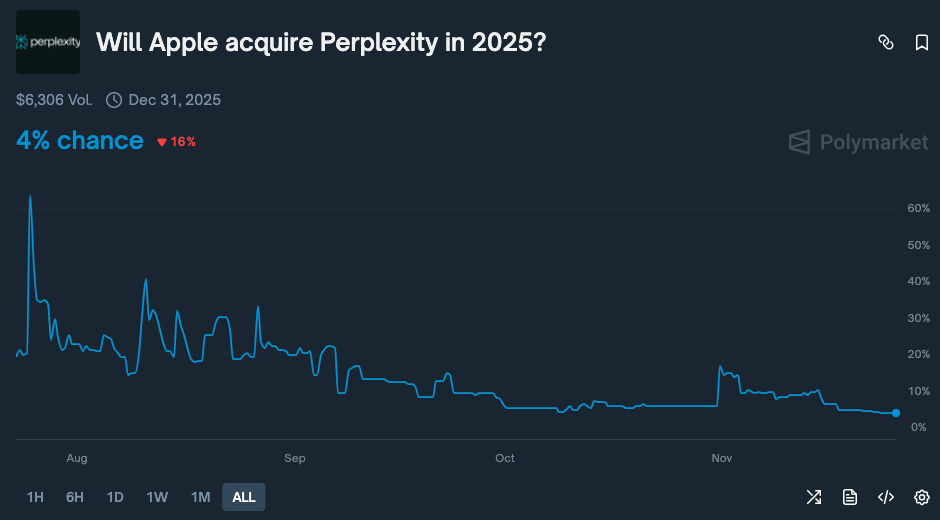Click the Perplexity logo thumbnail

(48, 42)
